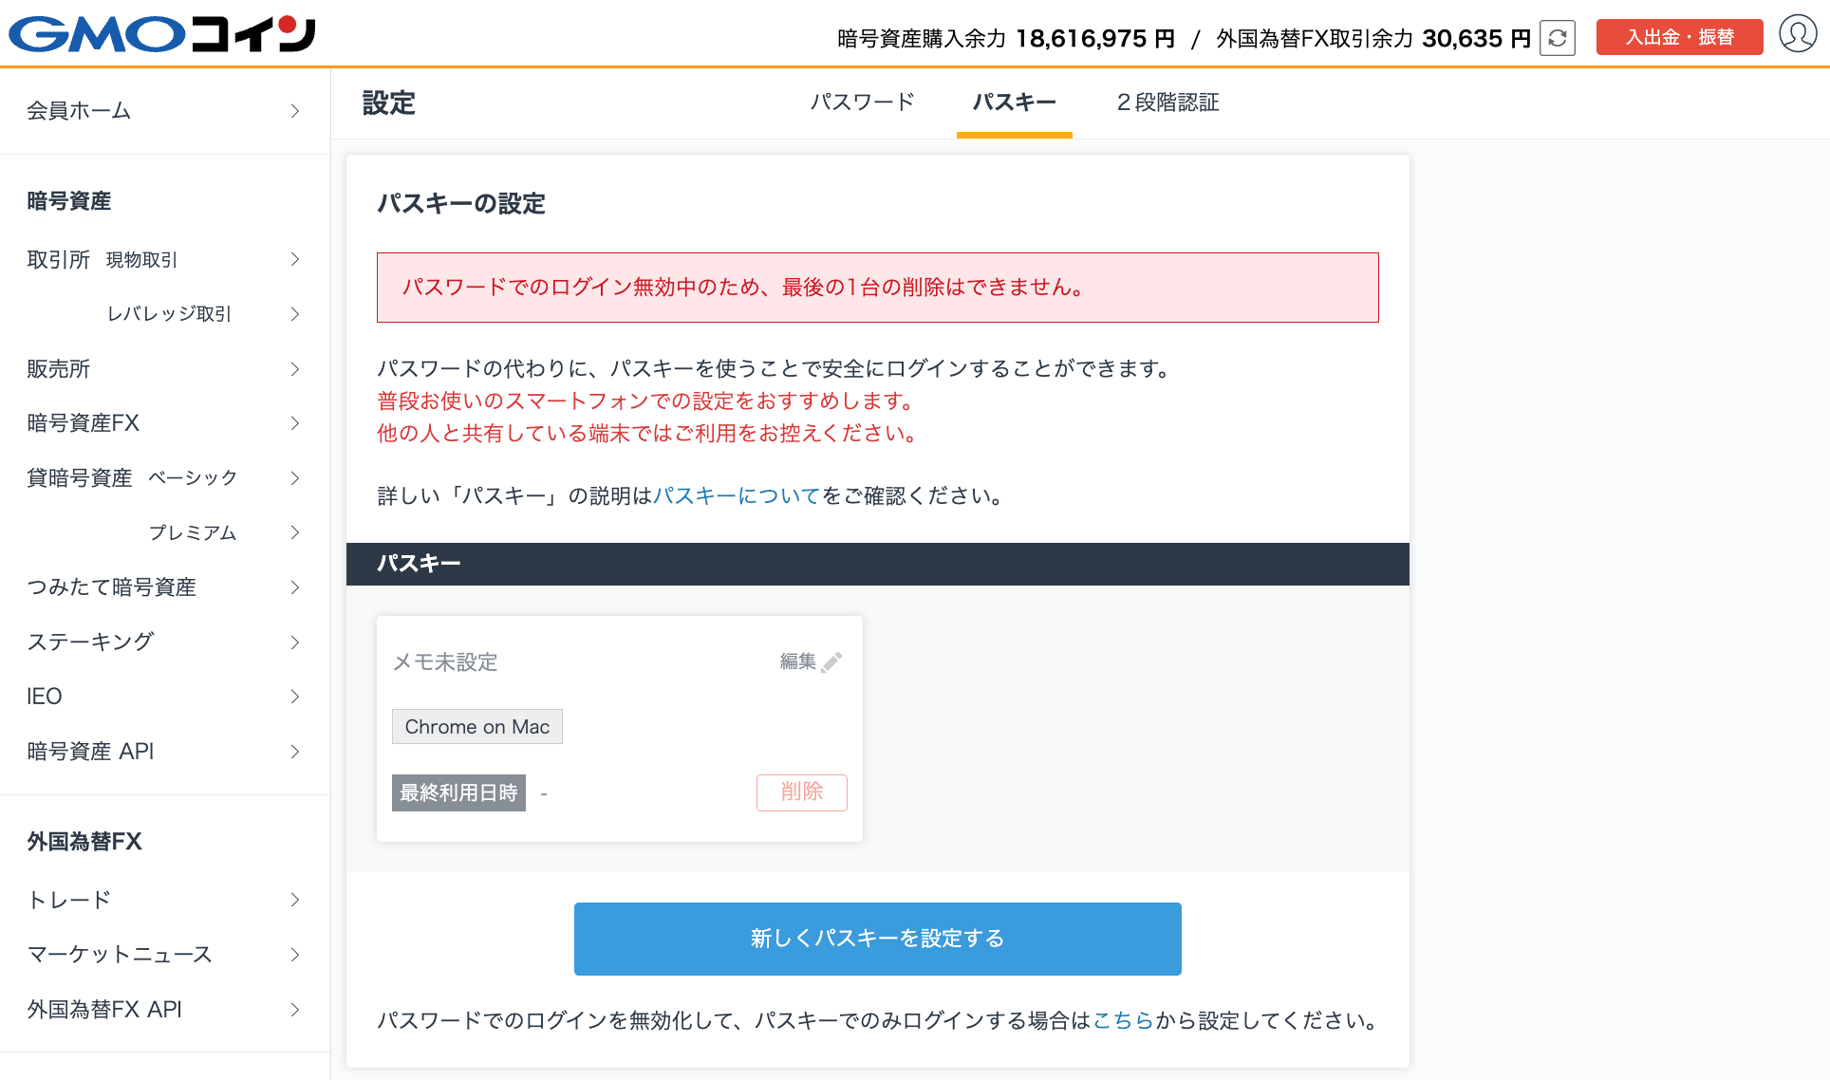
Task: Click chevron next to 暗号資産FX
Action: click(295, 423)
